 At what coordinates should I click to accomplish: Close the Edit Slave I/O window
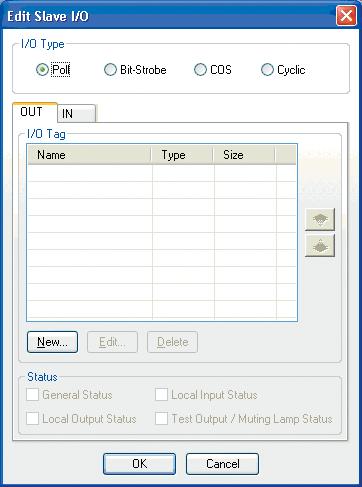click(346, 16)
